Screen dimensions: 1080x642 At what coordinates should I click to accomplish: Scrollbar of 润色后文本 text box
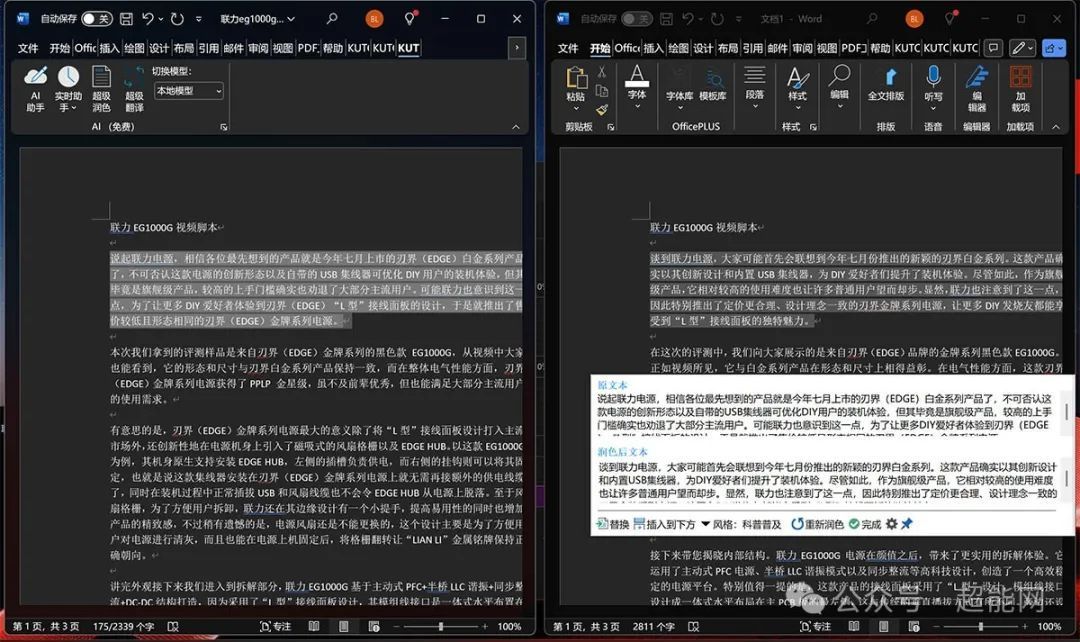[x=1066, y=479]
